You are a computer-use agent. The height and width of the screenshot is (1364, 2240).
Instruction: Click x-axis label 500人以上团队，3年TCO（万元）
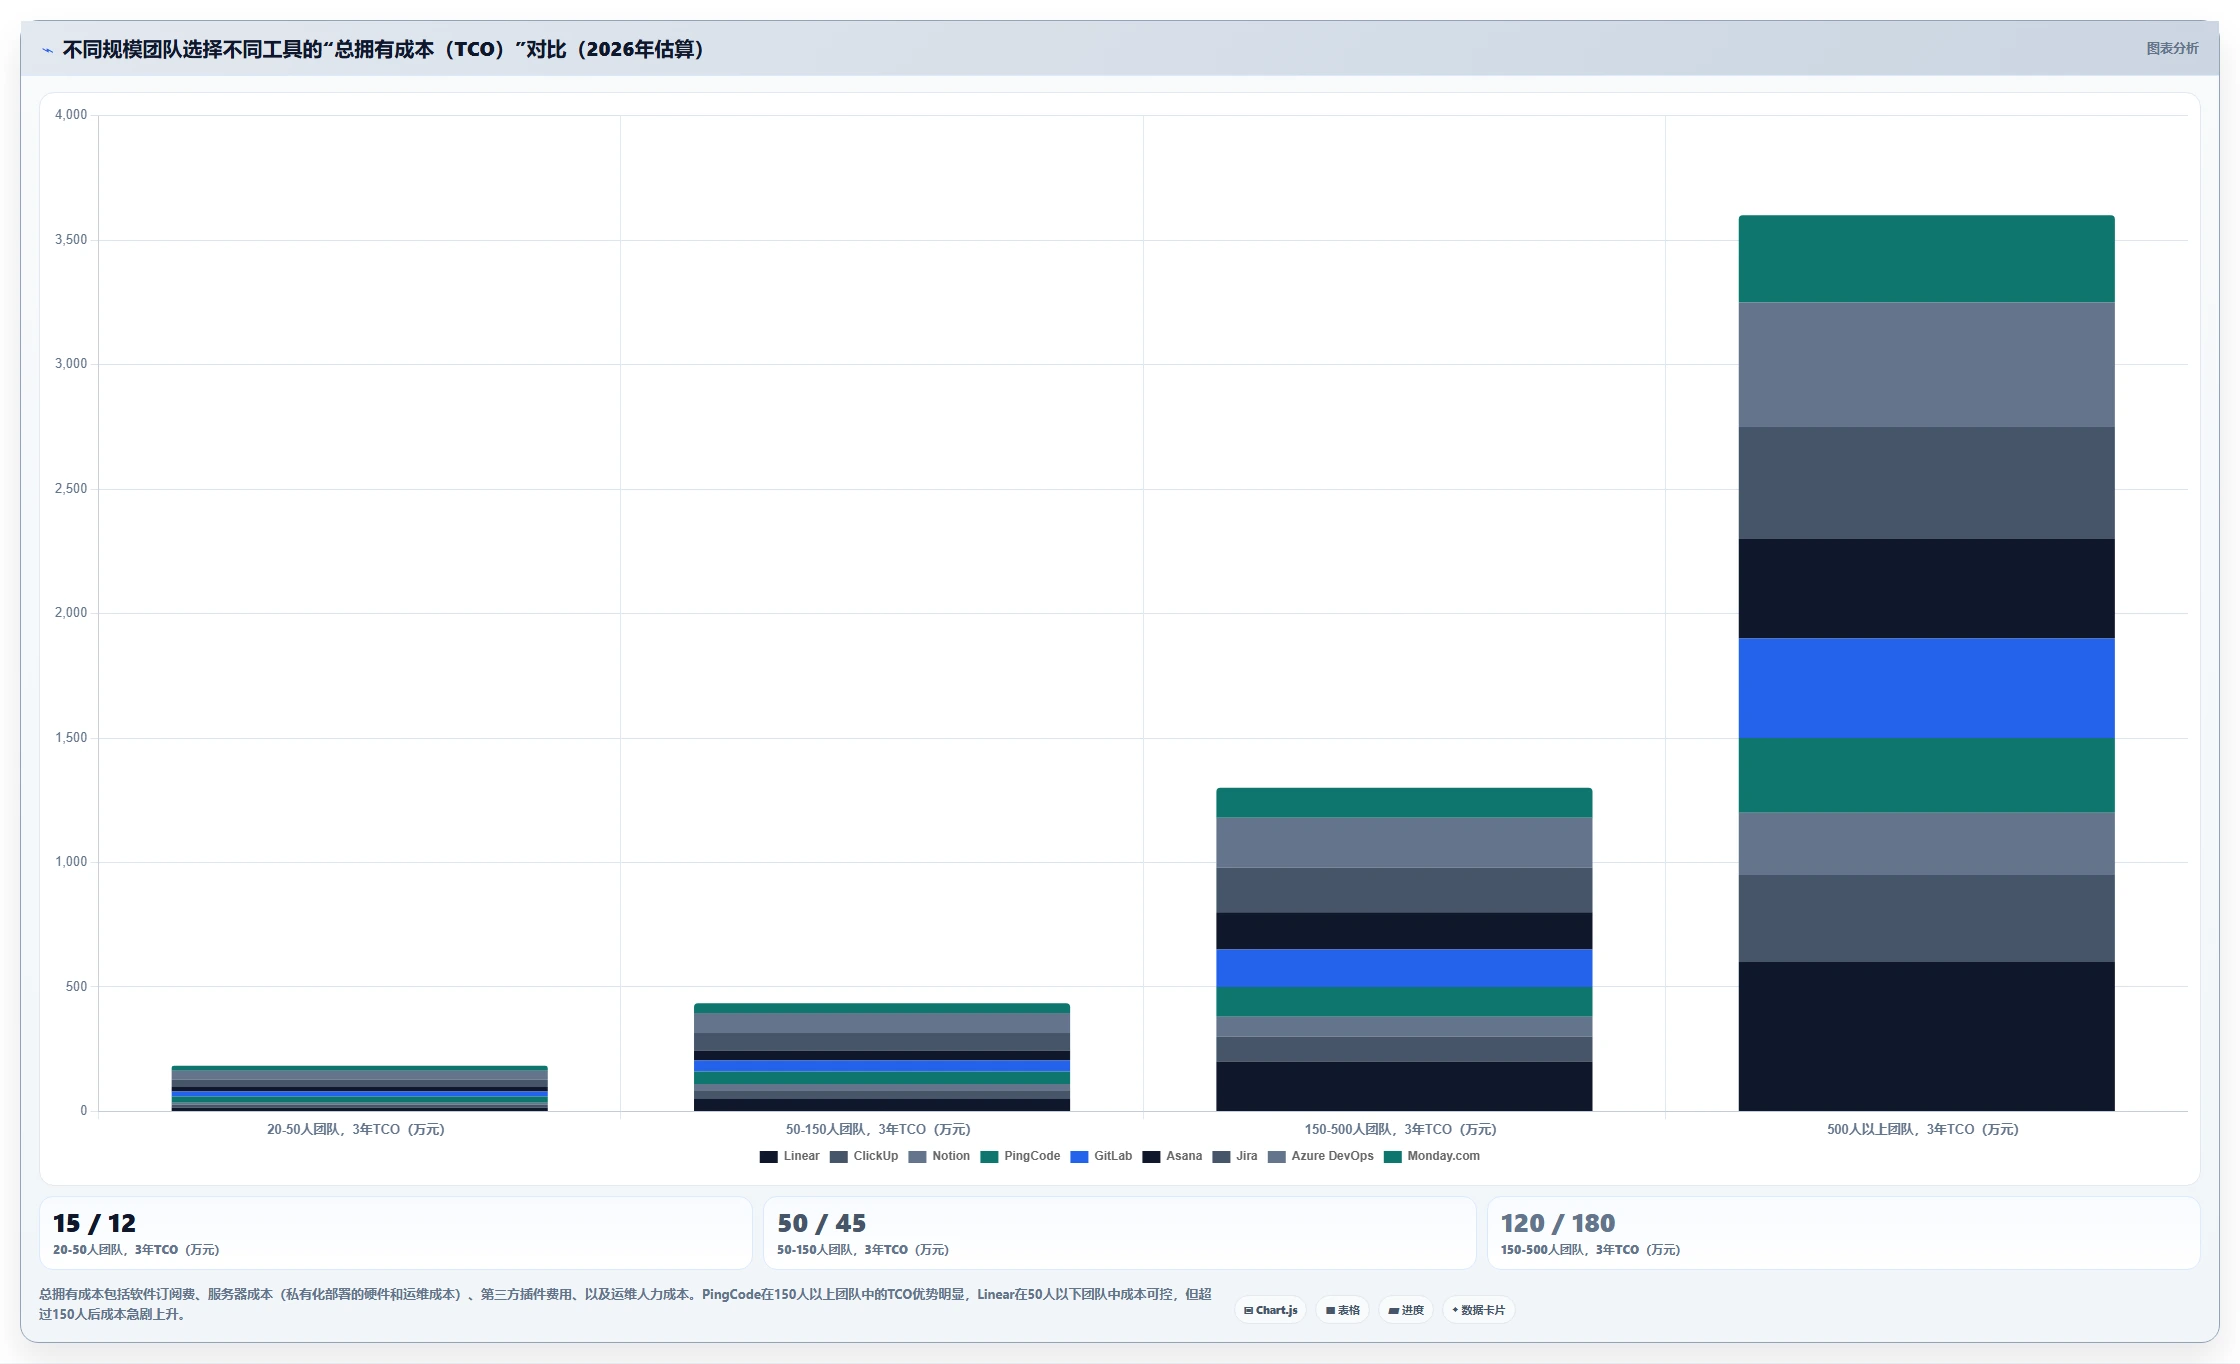click(x=1923, y=1129)
